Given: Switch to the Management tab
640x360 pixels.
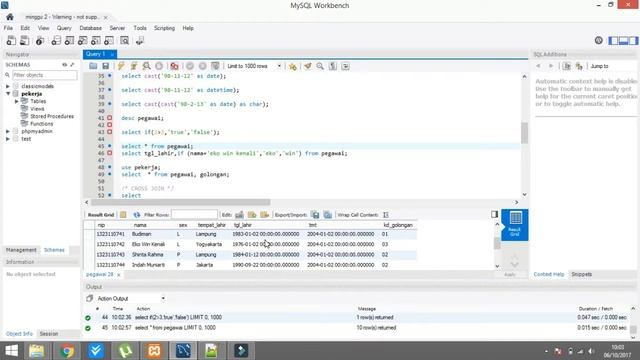Looking at the screenshot, I should [21, 250].
